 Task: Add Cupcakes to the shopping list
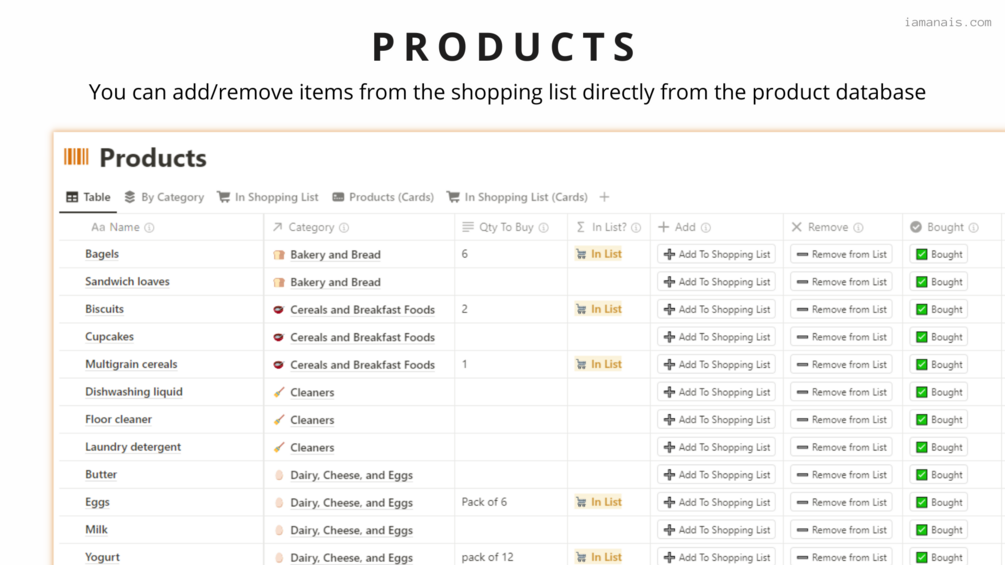point(716,337)
